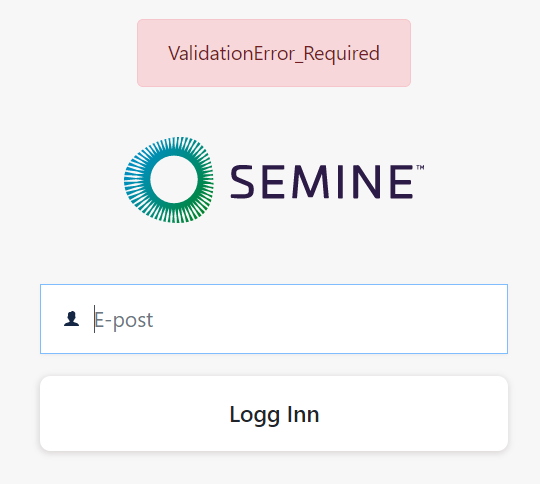
Task: Submit the login form with Logg Inn
Action: [274, 413]
